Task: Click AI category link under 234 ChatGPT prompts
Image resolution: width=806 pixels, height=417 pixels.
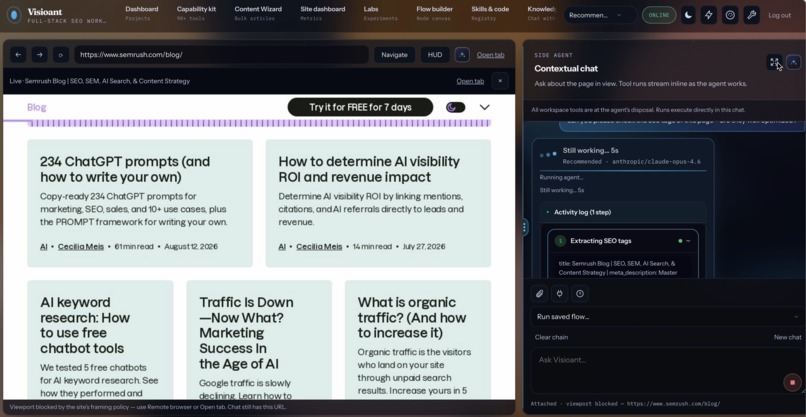Action: click(x=44, y=246)
